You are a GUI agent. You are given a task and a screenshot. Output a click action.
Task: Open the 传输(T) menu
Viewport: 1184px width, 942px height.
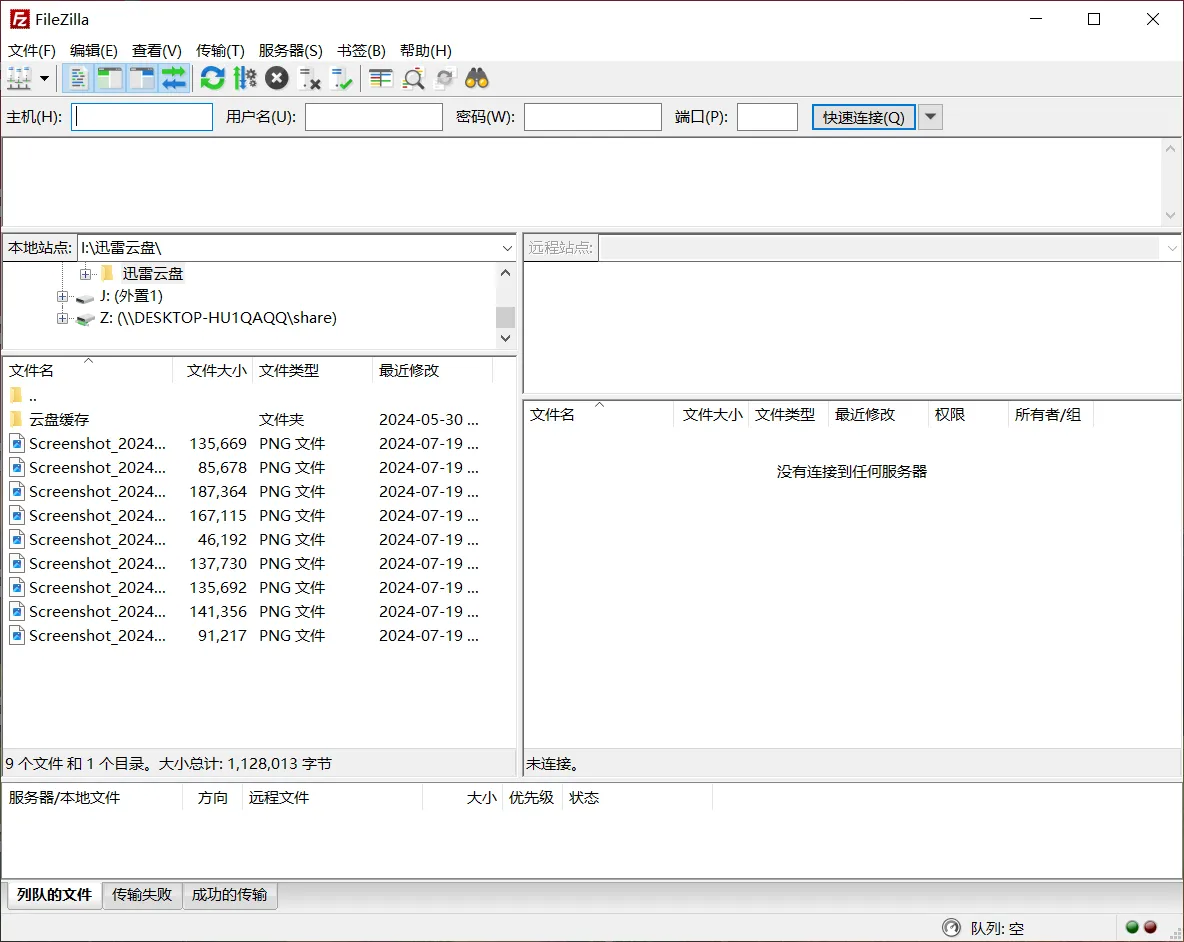pyautogui.click(x=220, y=51)
